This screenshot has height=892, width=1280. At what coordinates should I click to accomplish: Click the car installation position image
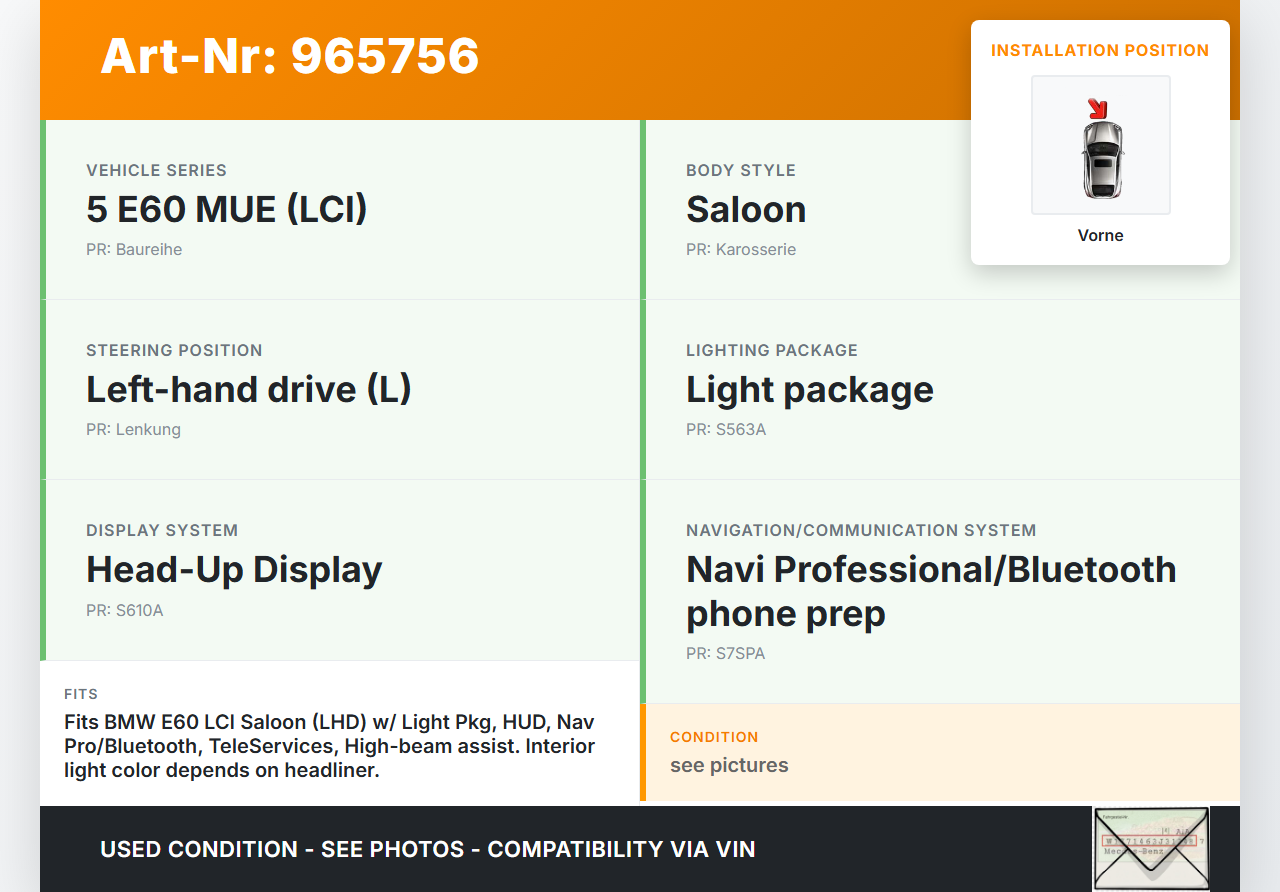tap(1101, 146)
